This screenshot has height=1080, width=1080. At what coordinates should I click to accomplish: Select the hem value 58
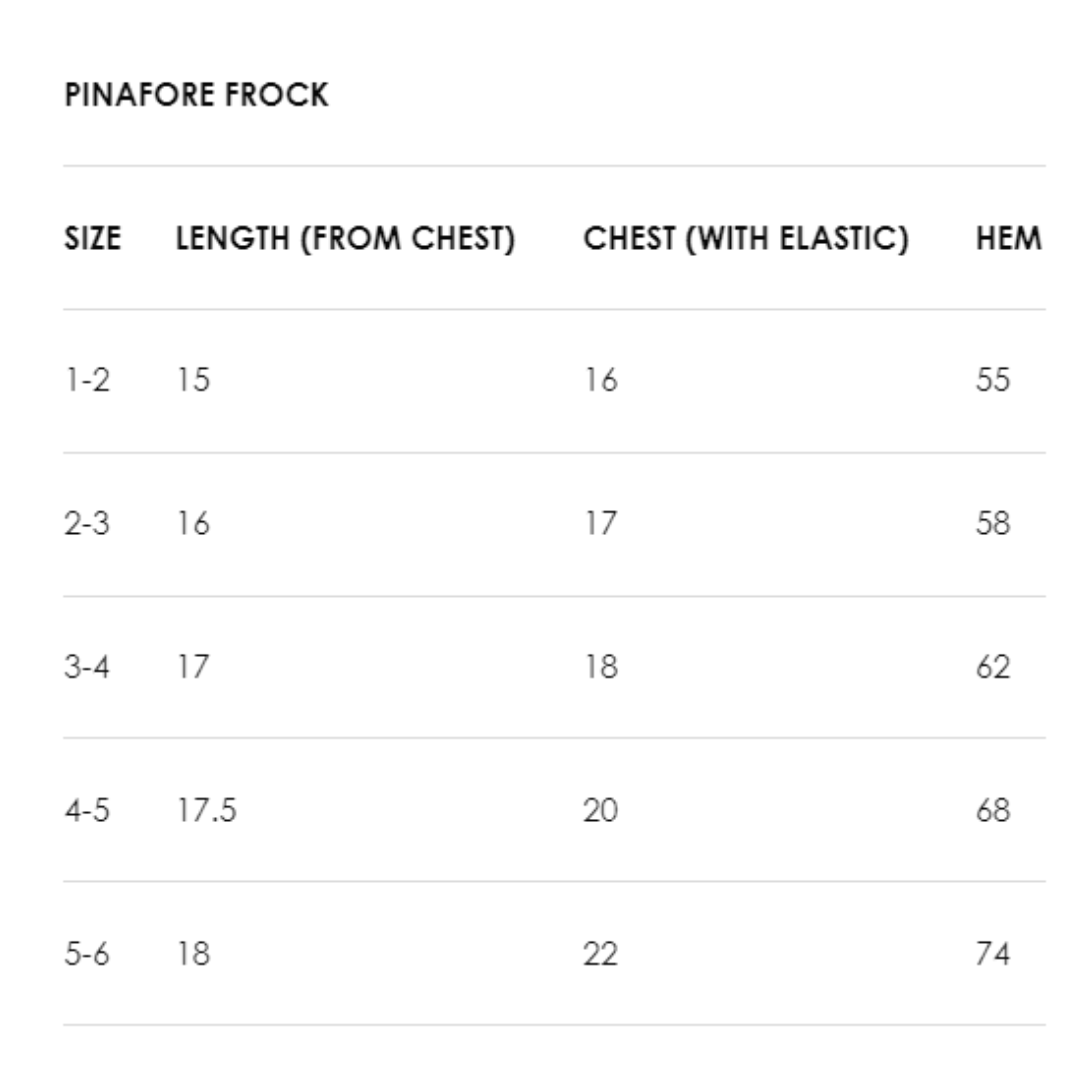[993, 523]
